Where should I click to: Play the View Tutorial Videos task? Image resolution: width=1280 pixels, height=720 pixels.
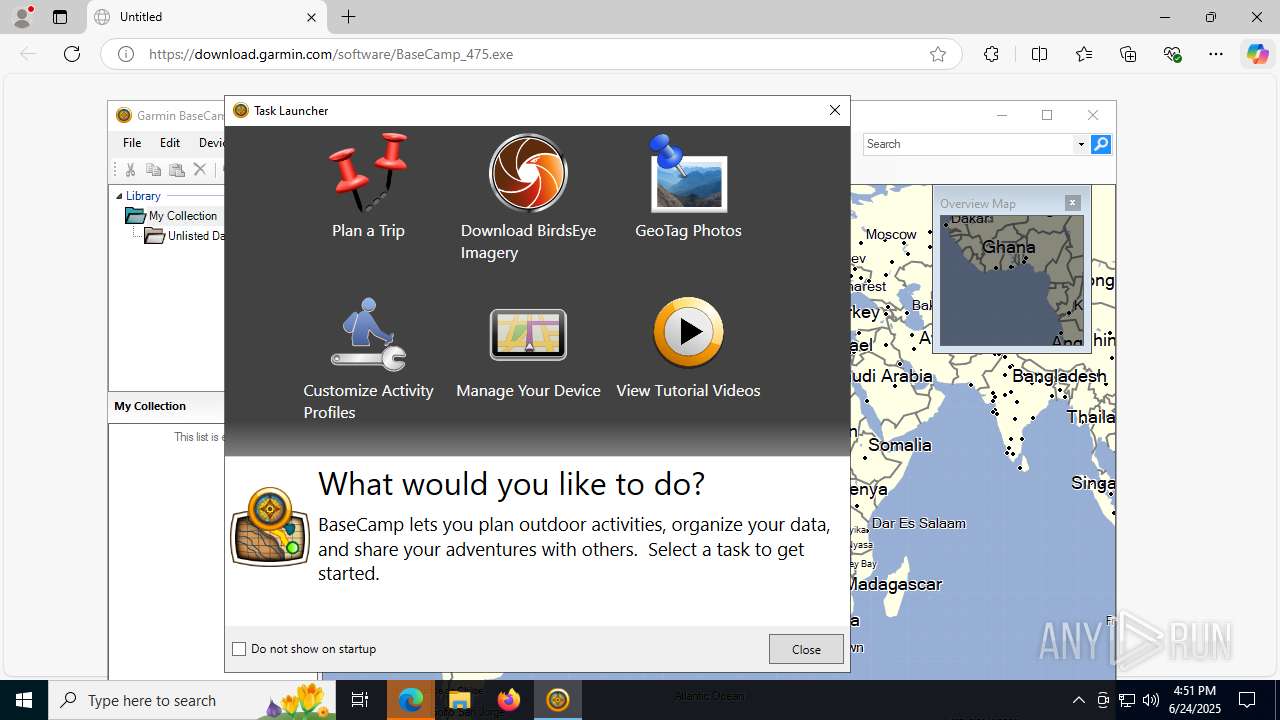click(x=688, y=347)
